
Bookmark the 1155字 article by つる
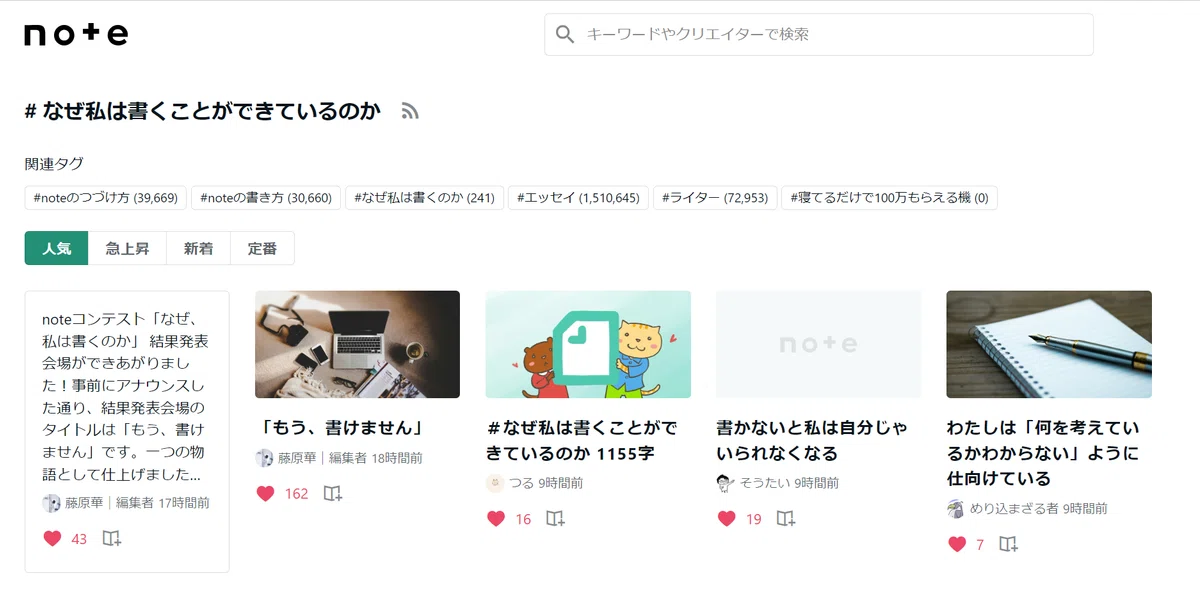tap(555, 518)
